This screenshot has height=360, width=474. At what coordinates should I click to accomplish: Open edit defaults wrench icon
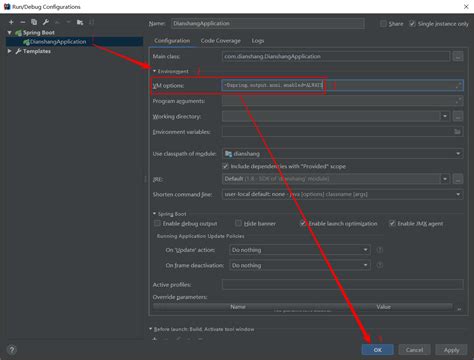tap(46, 22)
